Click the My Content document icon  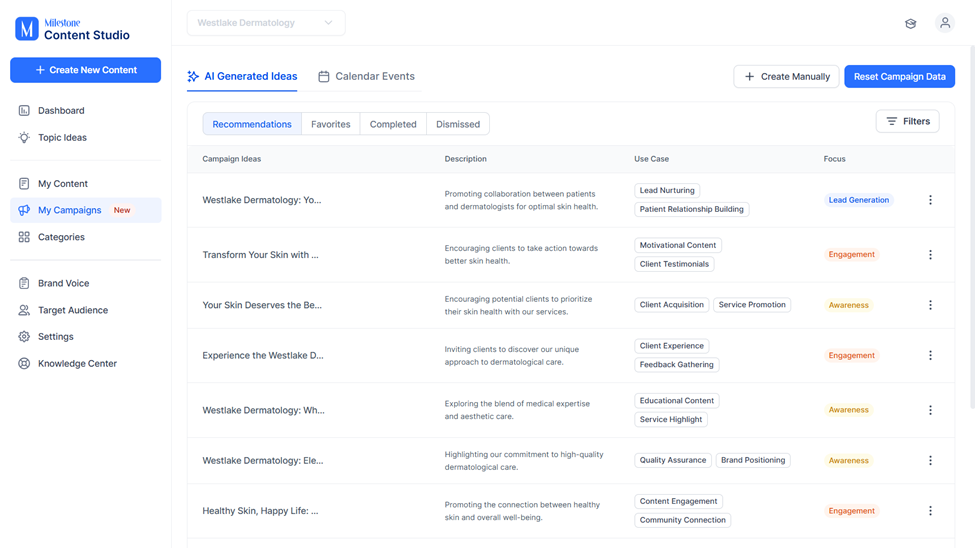pos(24,183)
